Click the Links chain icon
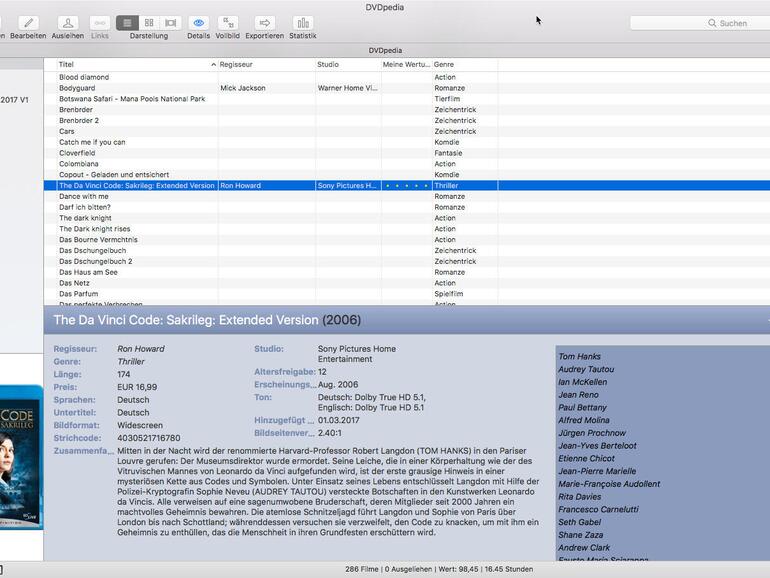The width and height of the screenshot is (770, 578). 100,23
